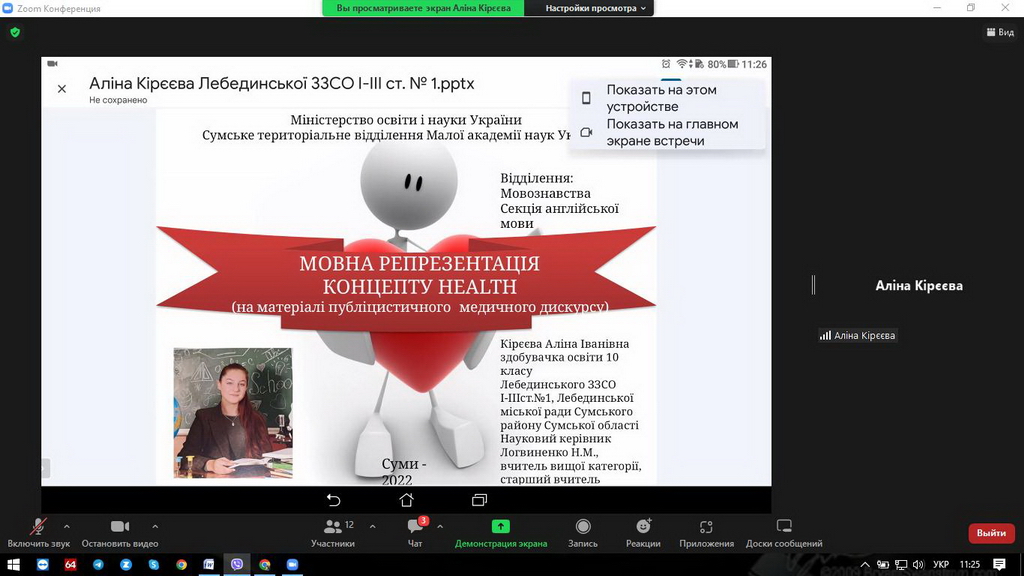Select Показать на главном экране встречи
Viewport: 1024px width, 576px height.
point(671,132)
